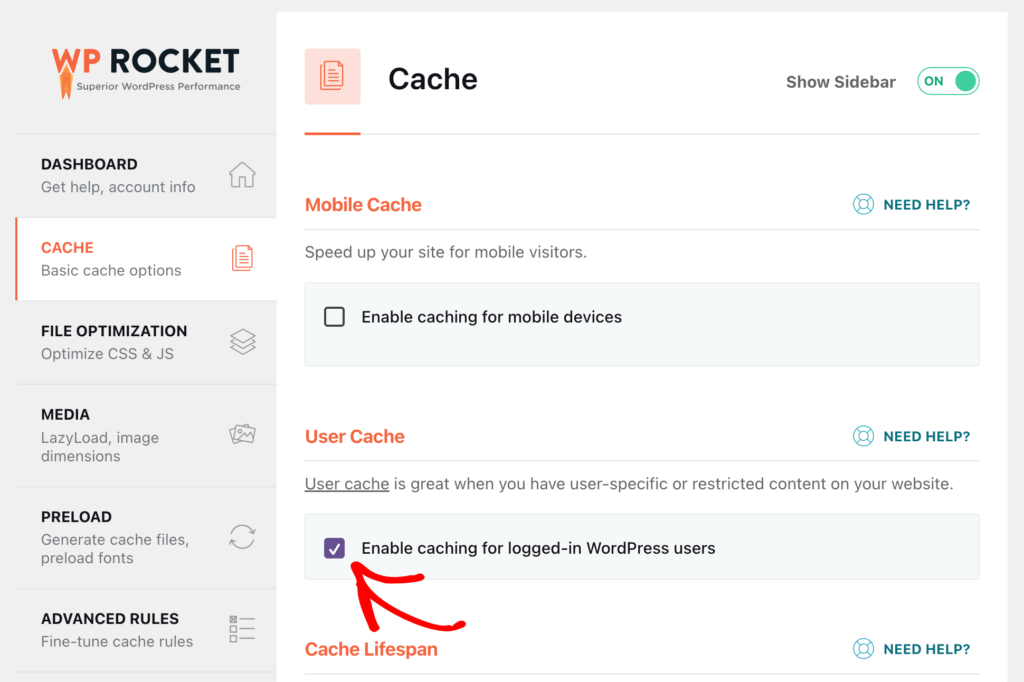Image resolution: width=1024 pixels, height=682 pixels.
Task: Click the Advanced Rules checklist icon
Action: point(242,628)
